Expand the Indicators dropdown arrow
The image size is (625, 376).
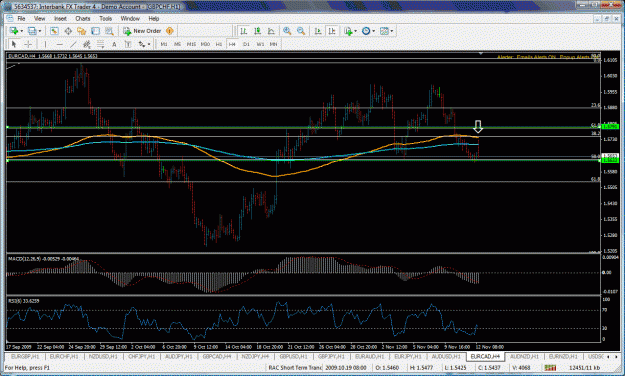(x=356, y=31)
